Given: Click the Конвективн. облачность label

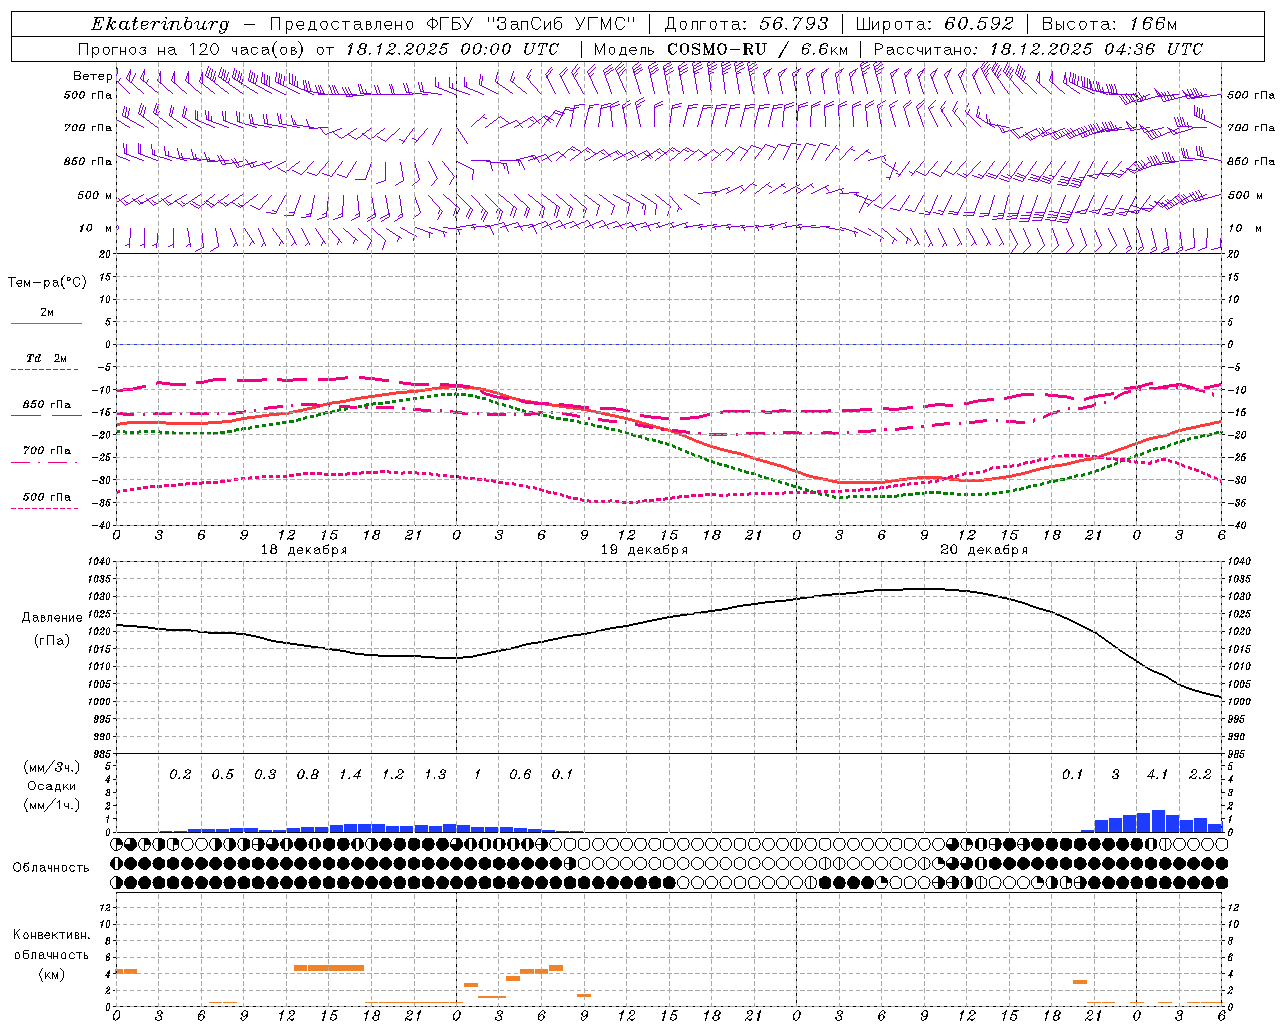Looking at the screenshot, I should (51, 944).
